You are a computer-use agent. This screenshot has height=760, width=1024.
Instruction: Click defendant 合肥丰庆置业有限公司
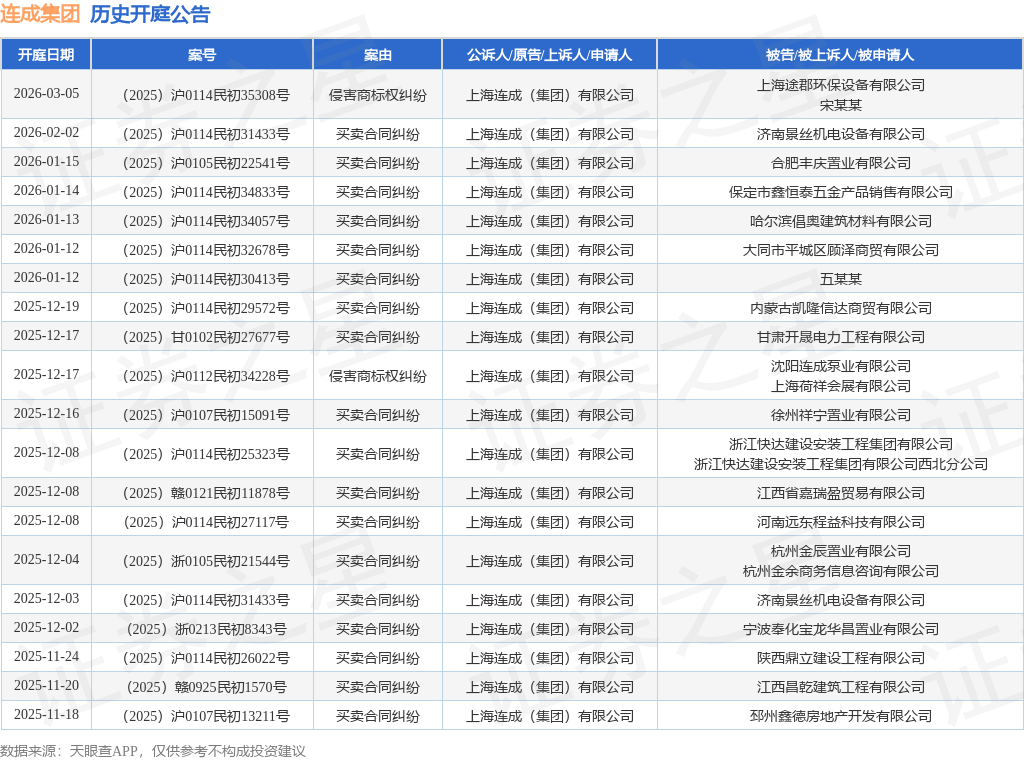tap(840, 163)
